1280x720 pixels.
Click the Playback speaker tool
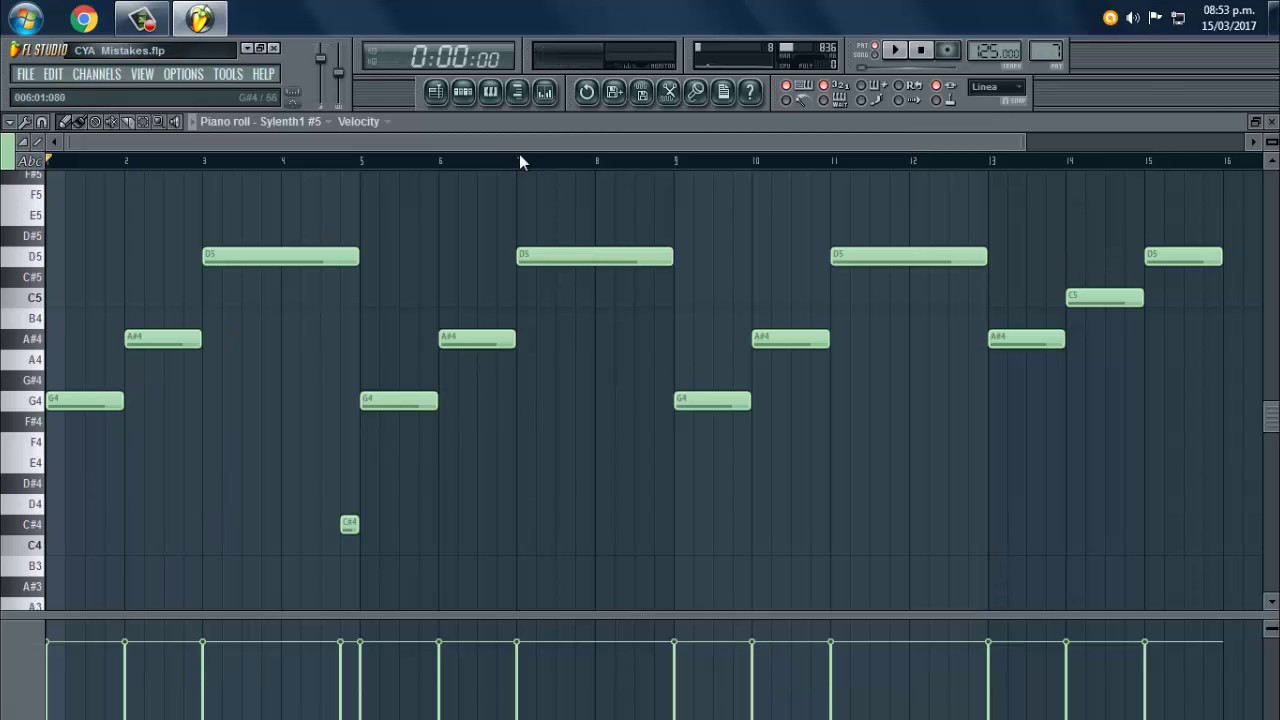tap(175, 122)
